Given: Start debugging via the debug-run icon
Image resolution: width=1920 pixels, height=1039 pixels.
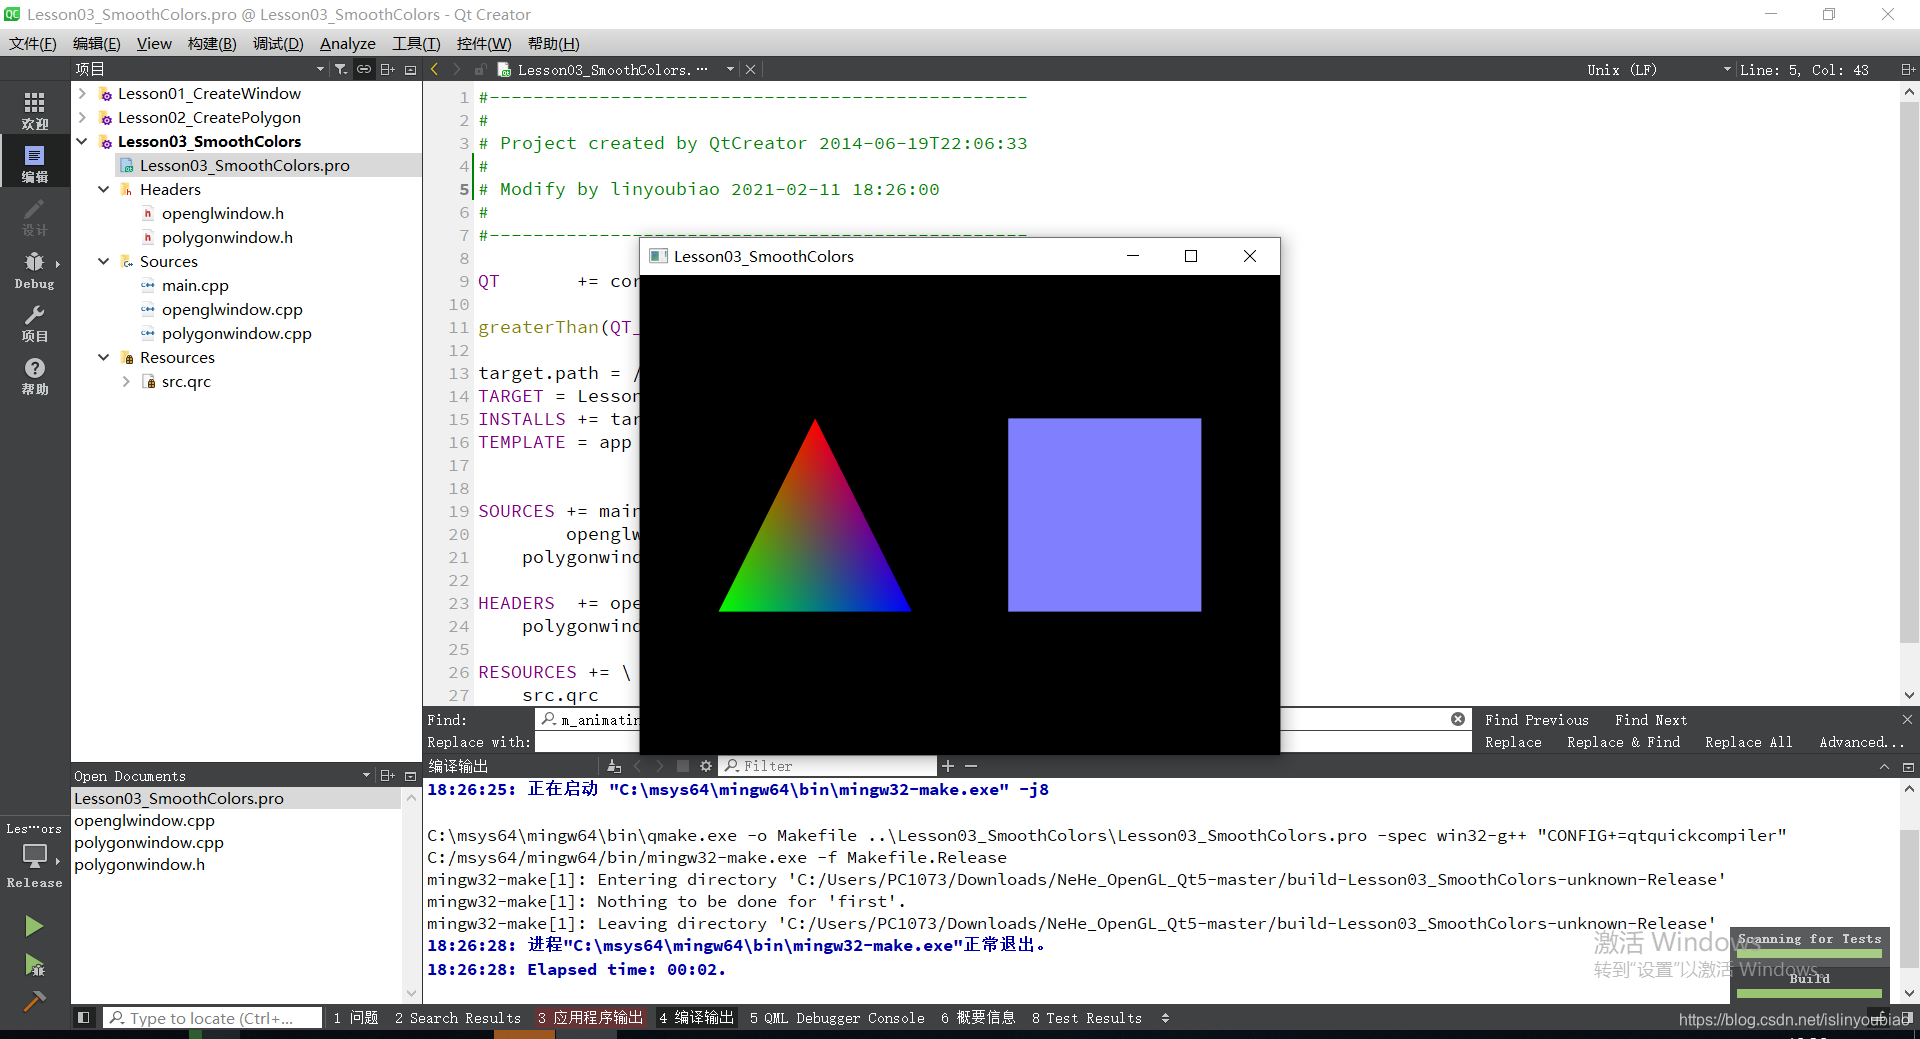Looking at the screenshot, I should [34, 966].
